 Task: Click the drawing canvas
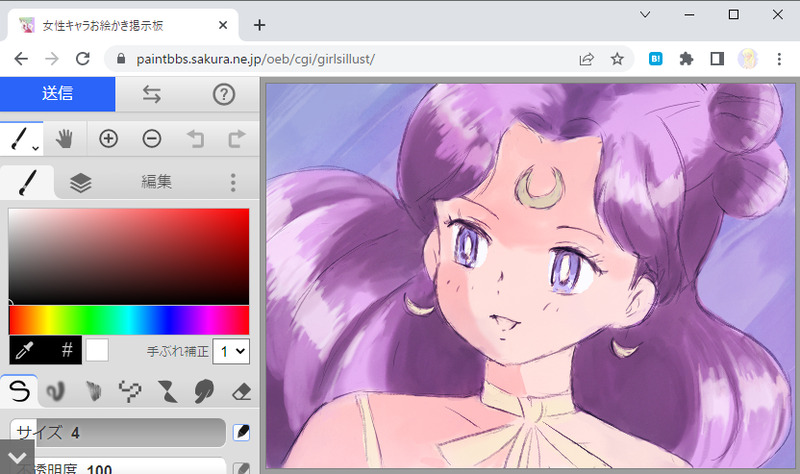(531, 276)
